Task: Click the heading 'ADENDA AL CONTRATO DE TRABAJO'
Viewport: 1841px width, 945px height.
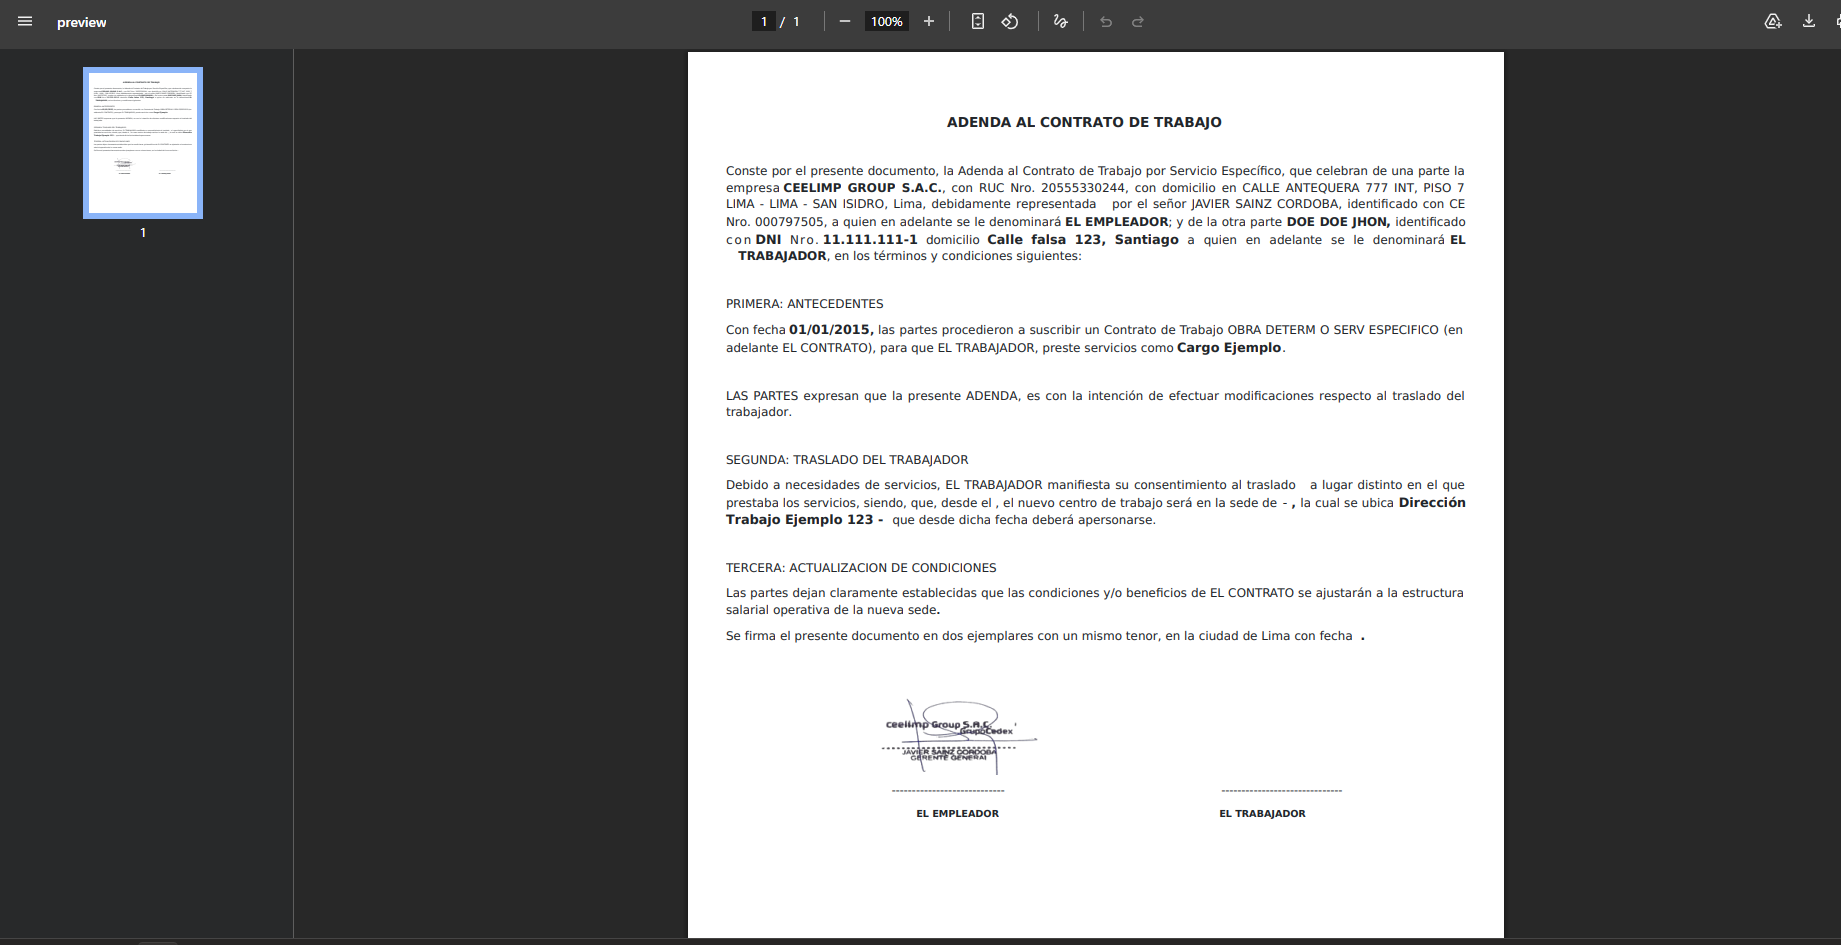Action: coord(1084,122)
